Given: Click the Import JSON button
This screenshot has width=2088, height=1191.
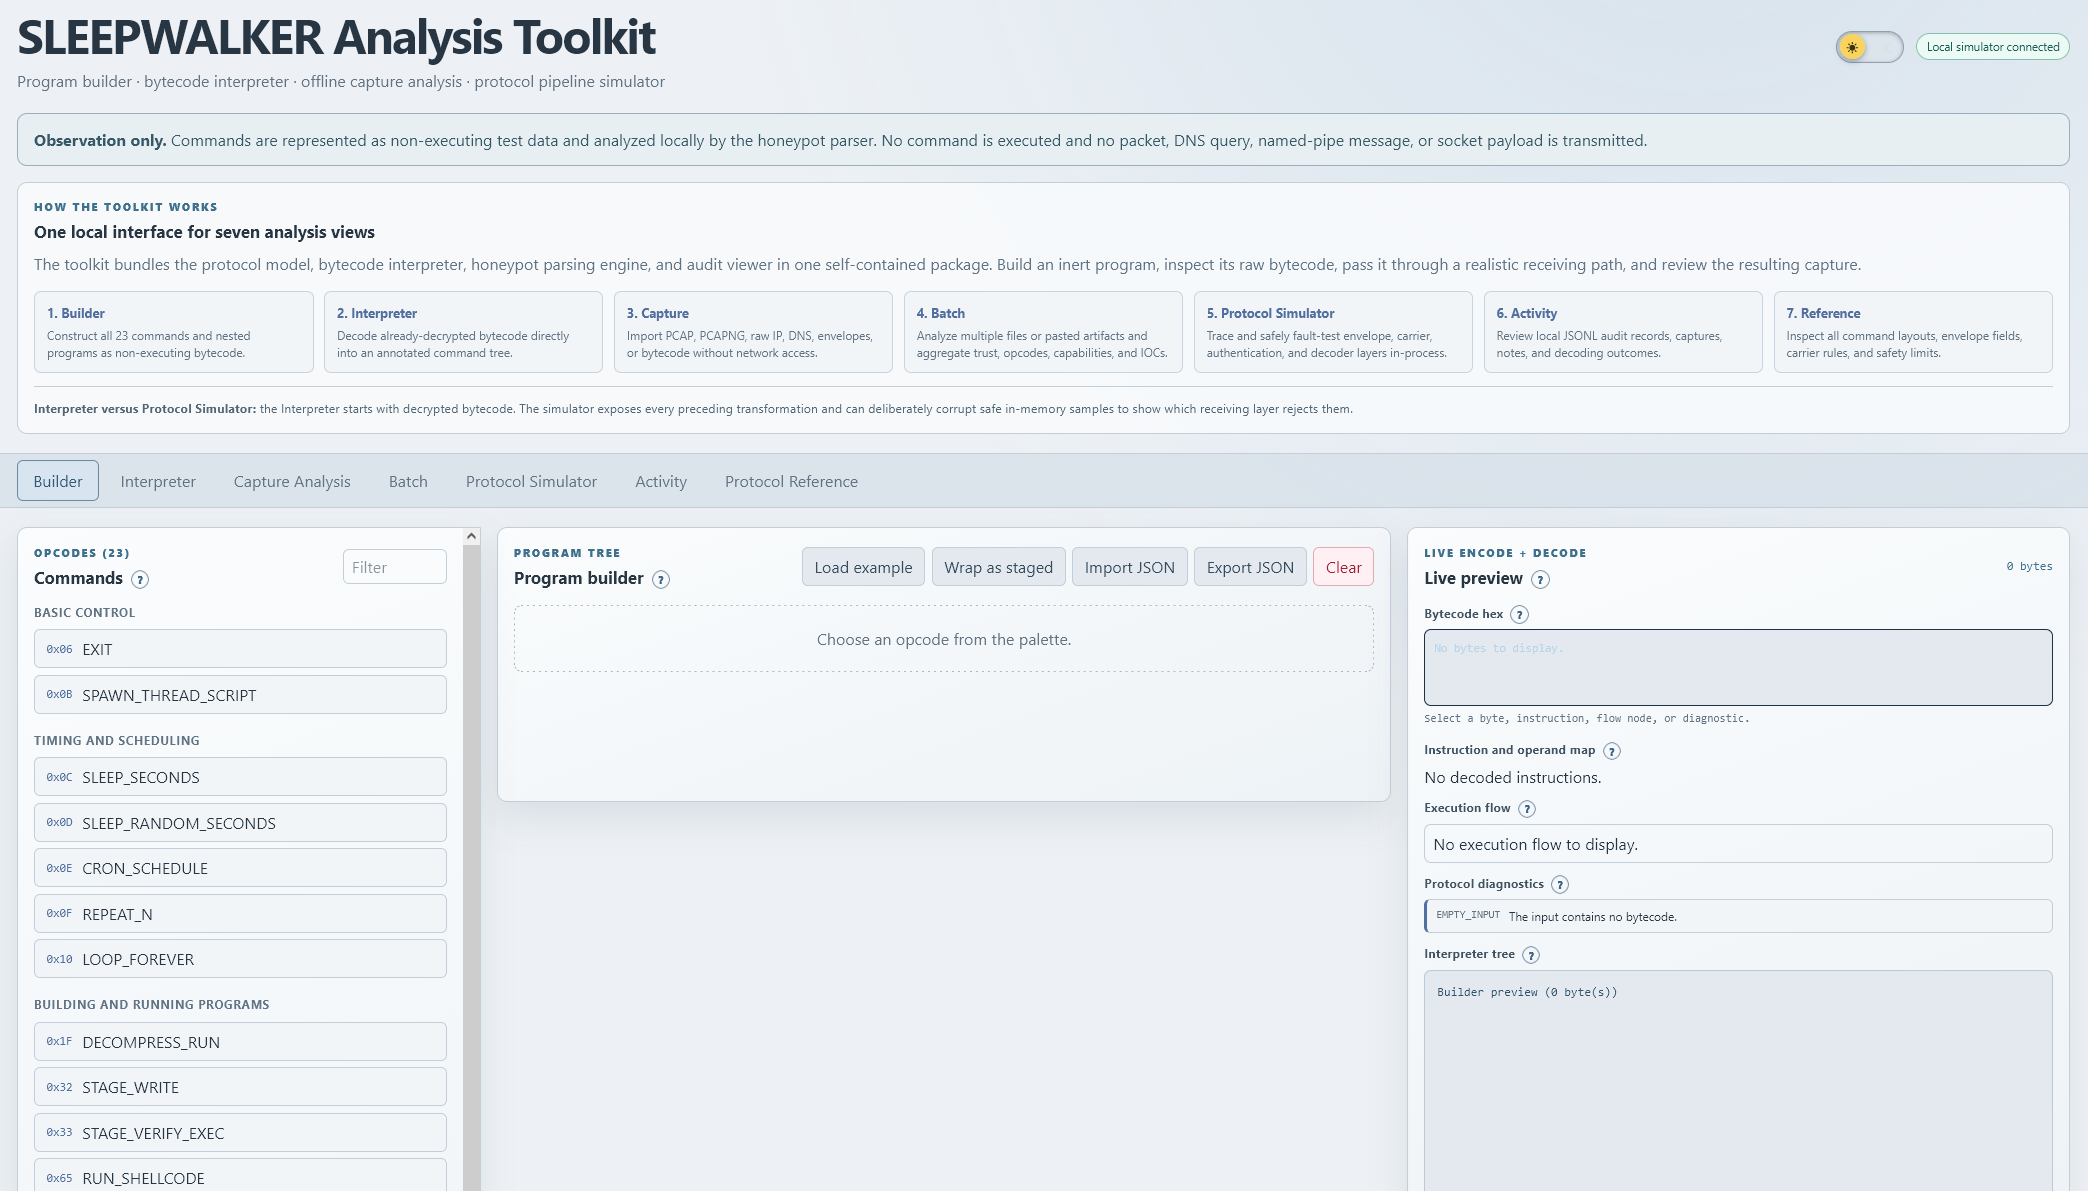Looking at the screenshot, I should tap(1130, 567).
